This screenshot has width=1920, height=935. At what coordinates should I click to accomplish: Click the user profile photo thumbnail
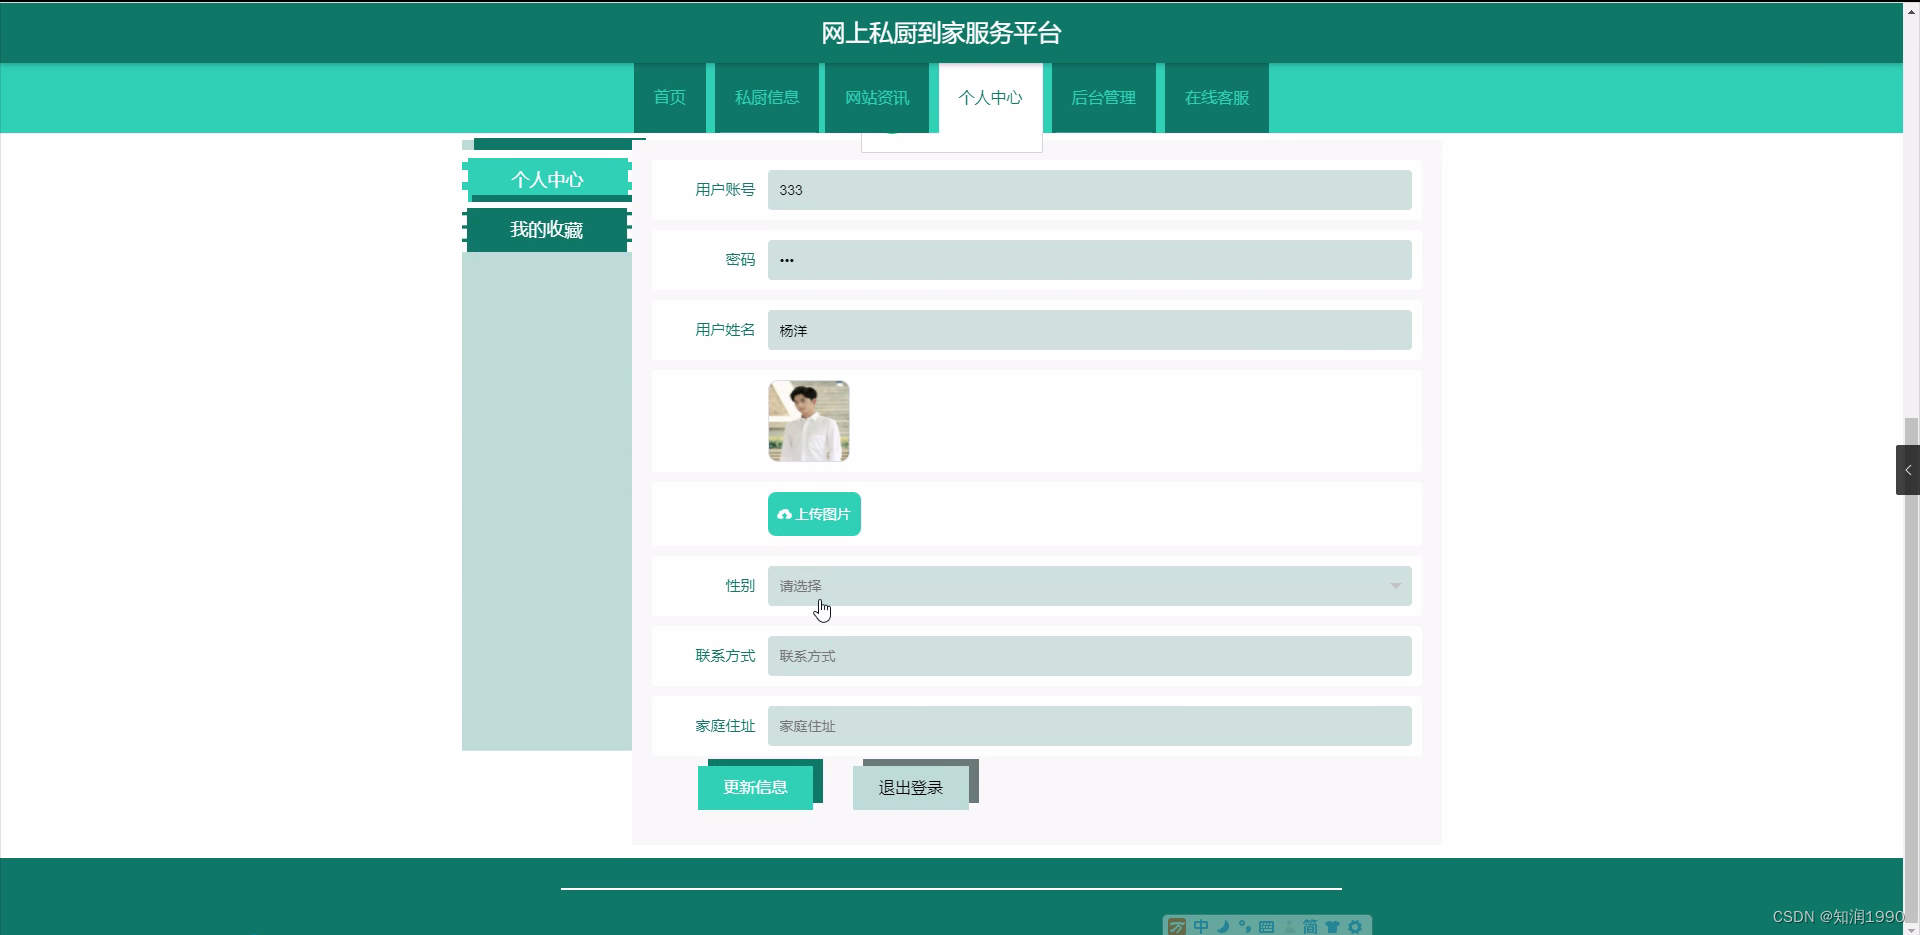(x=808, y=420)
